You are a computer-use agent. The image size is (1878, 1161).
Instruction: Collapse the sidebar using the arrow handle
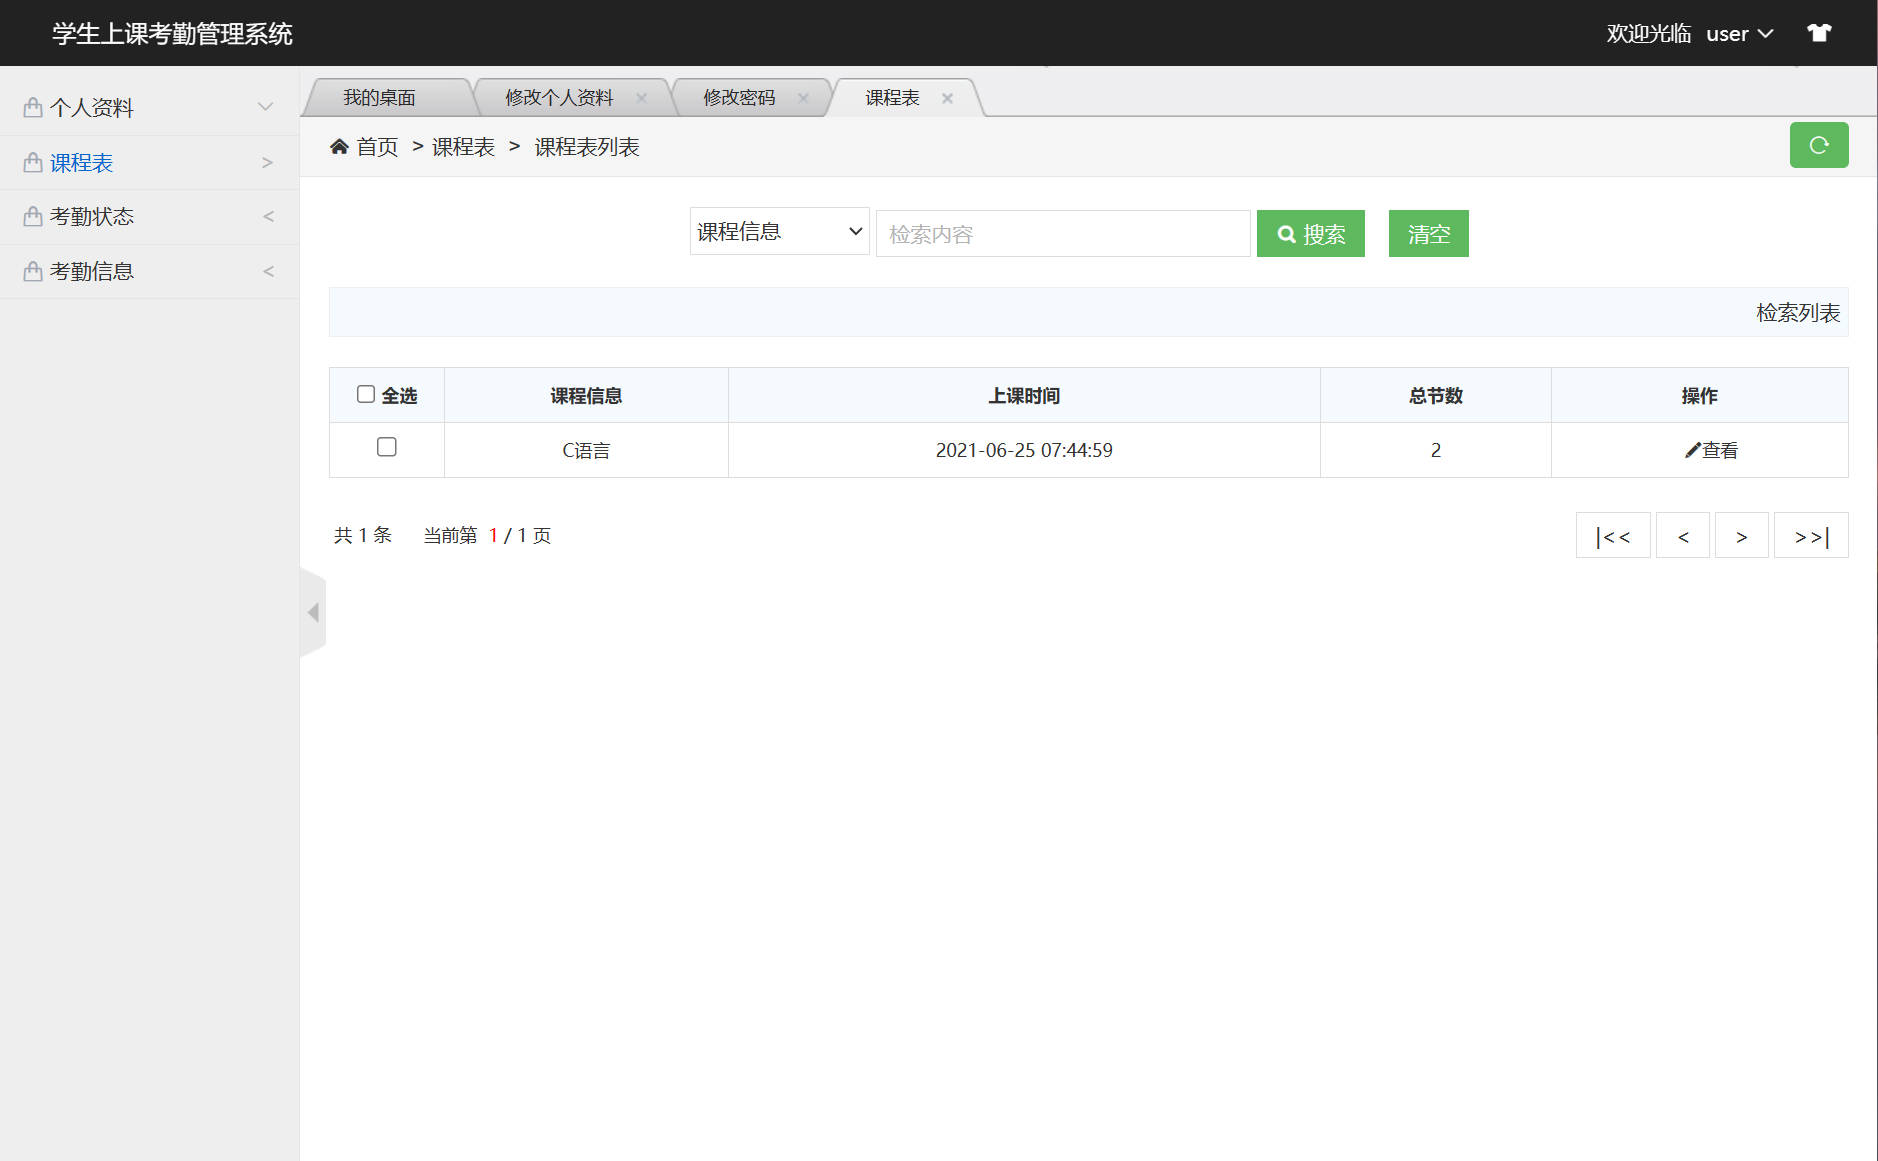(x=313, y=612)
